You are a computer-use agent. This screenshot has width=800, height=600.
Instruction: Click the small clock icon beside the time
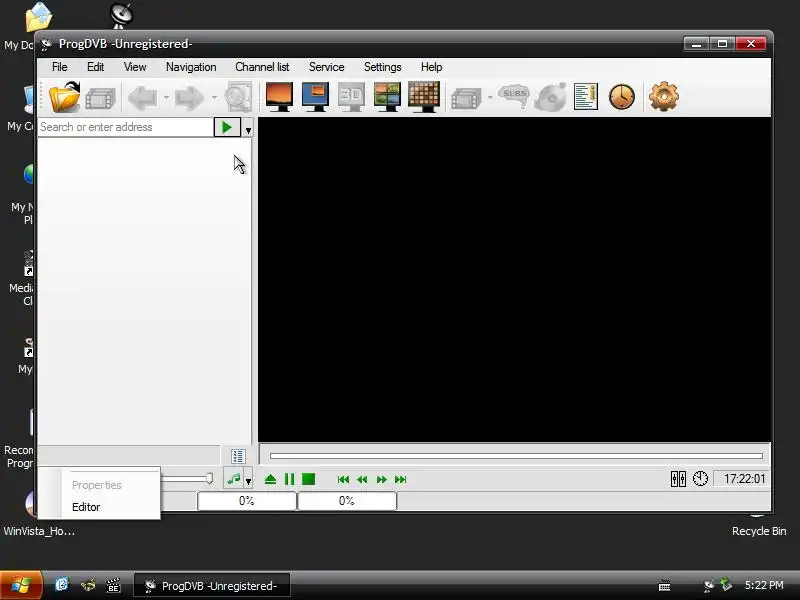pos(700,479)
